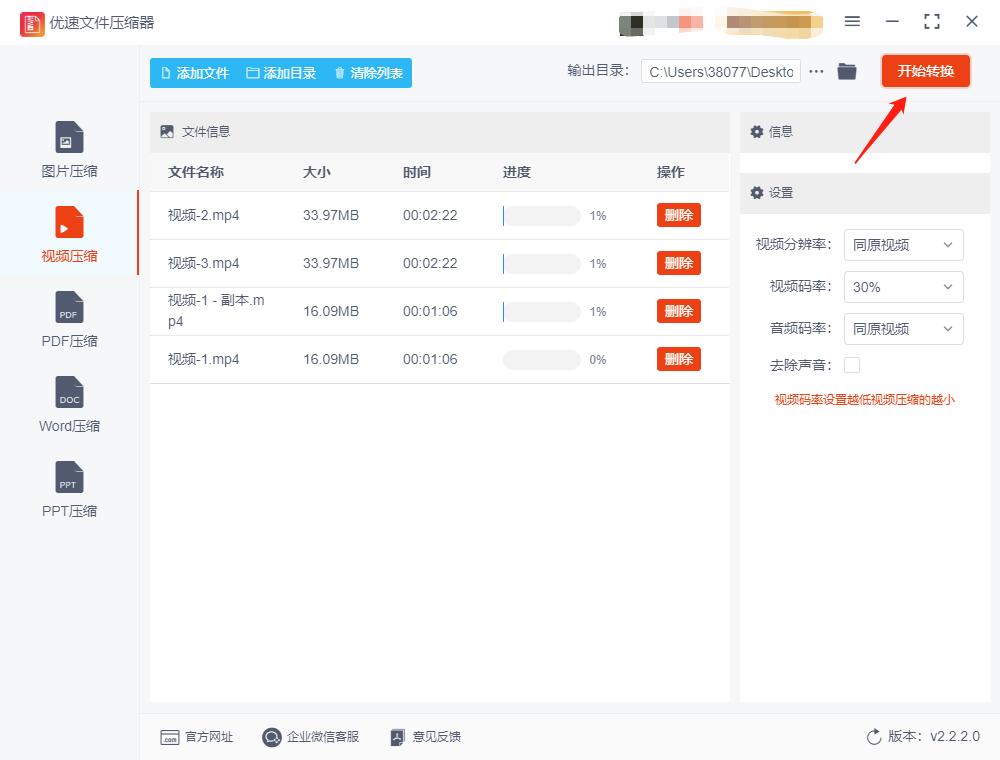Open PPT压缩 presentation compression
Image resolution: width=1000 pixels, height=760 pixels.
coord(68,488)
